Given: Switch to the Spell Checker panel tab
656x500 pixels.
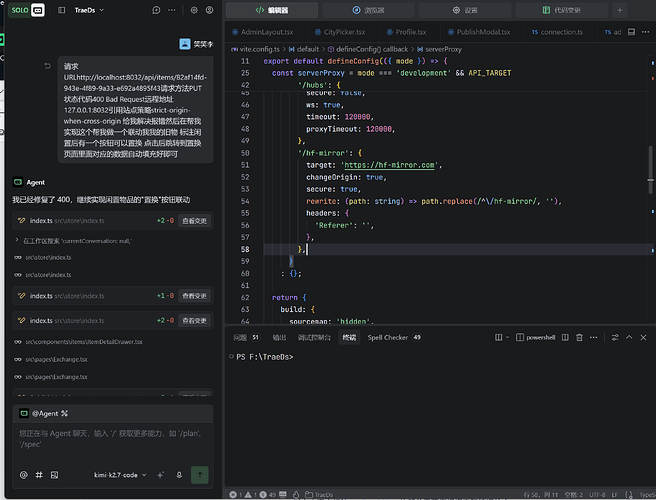Looking at the screenshot, I should coord(395,337).
